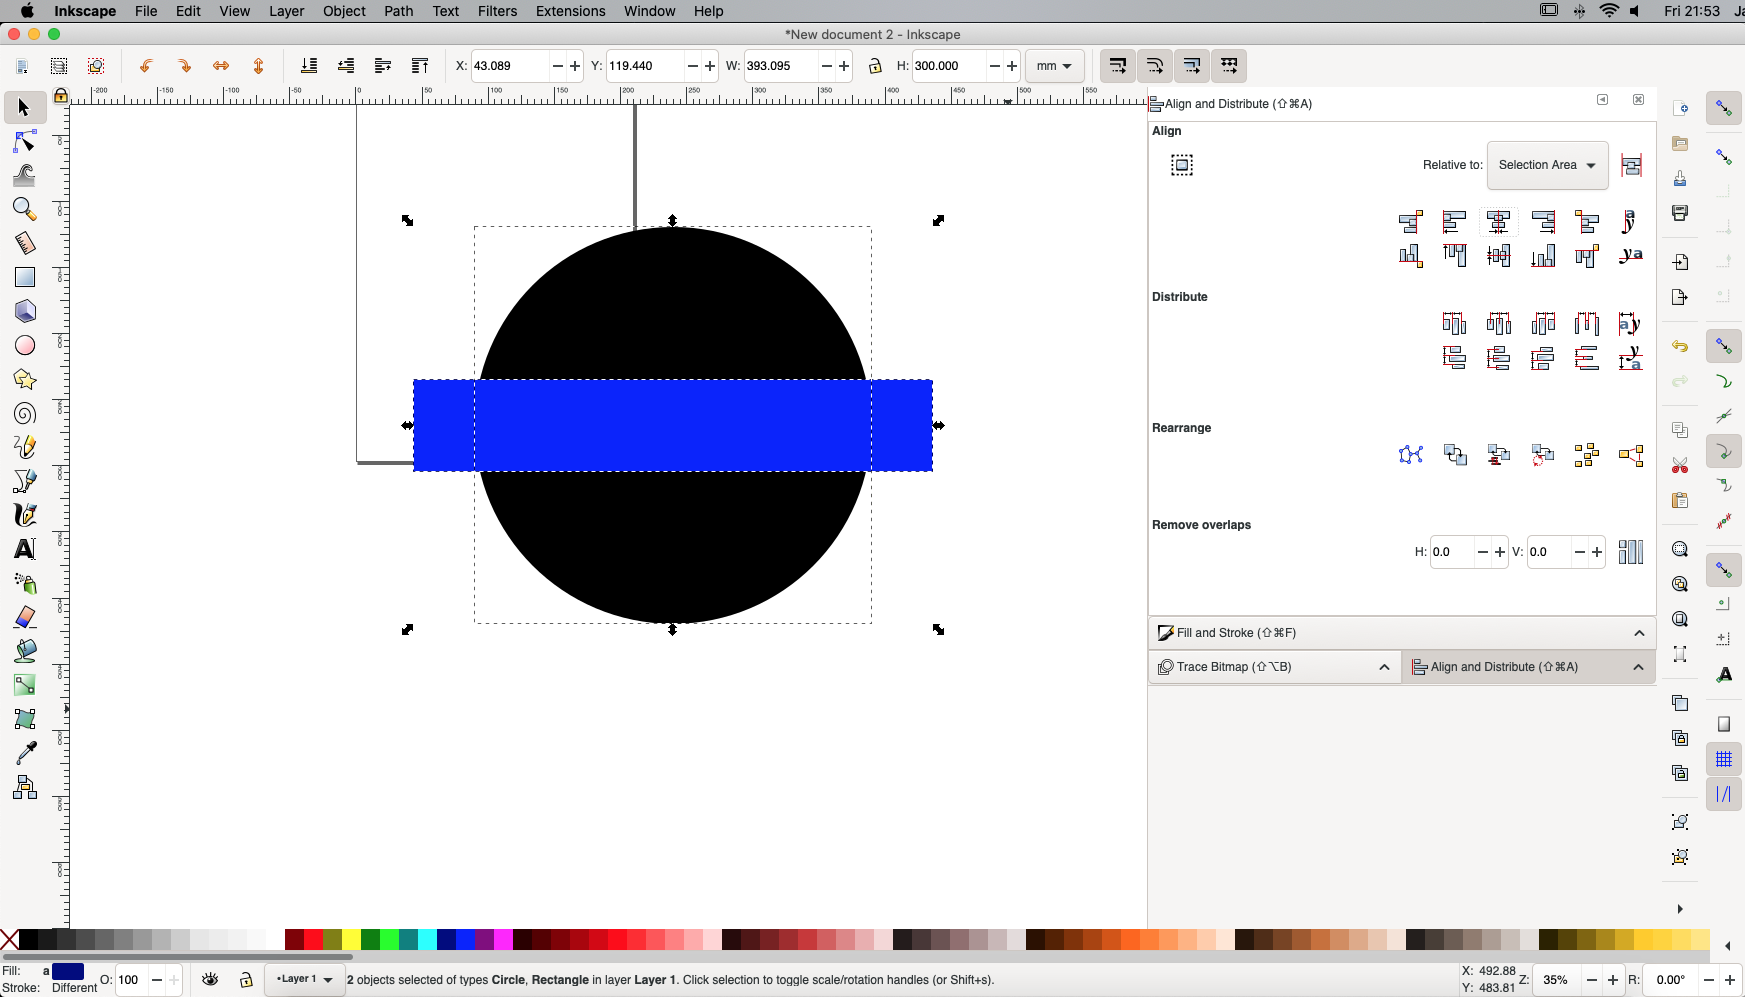Toggle Layer 1 visibility eye
Screen dimensions: 1745x997
[x=210, y=979]
